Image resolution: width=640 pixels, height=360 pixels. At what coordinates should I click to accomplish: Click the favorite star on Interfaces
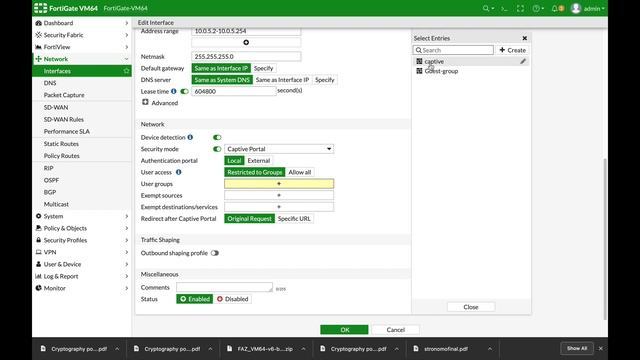(x=126, y=71)
